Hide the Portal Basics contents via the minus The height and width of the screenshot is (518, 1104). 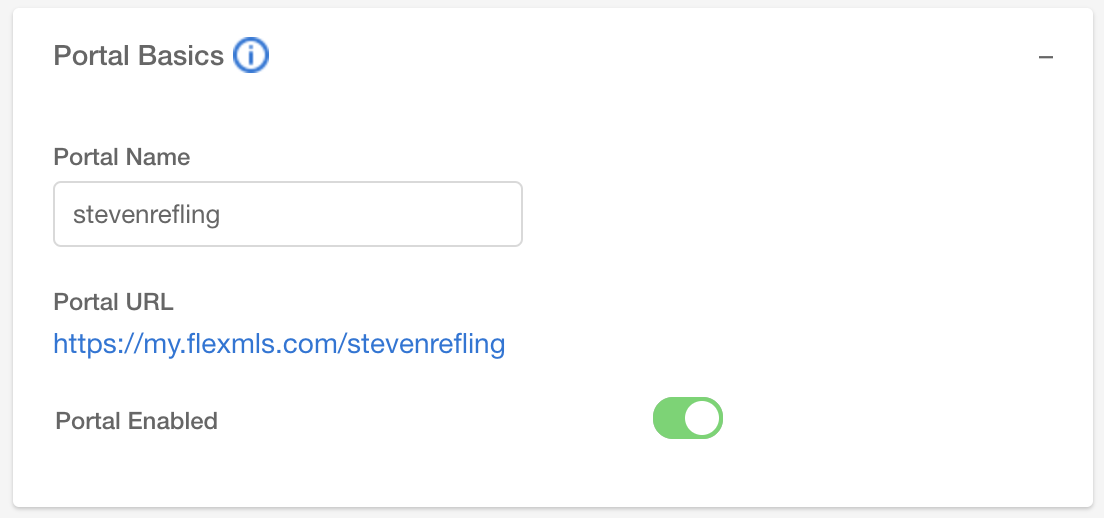click(1046, 57)
